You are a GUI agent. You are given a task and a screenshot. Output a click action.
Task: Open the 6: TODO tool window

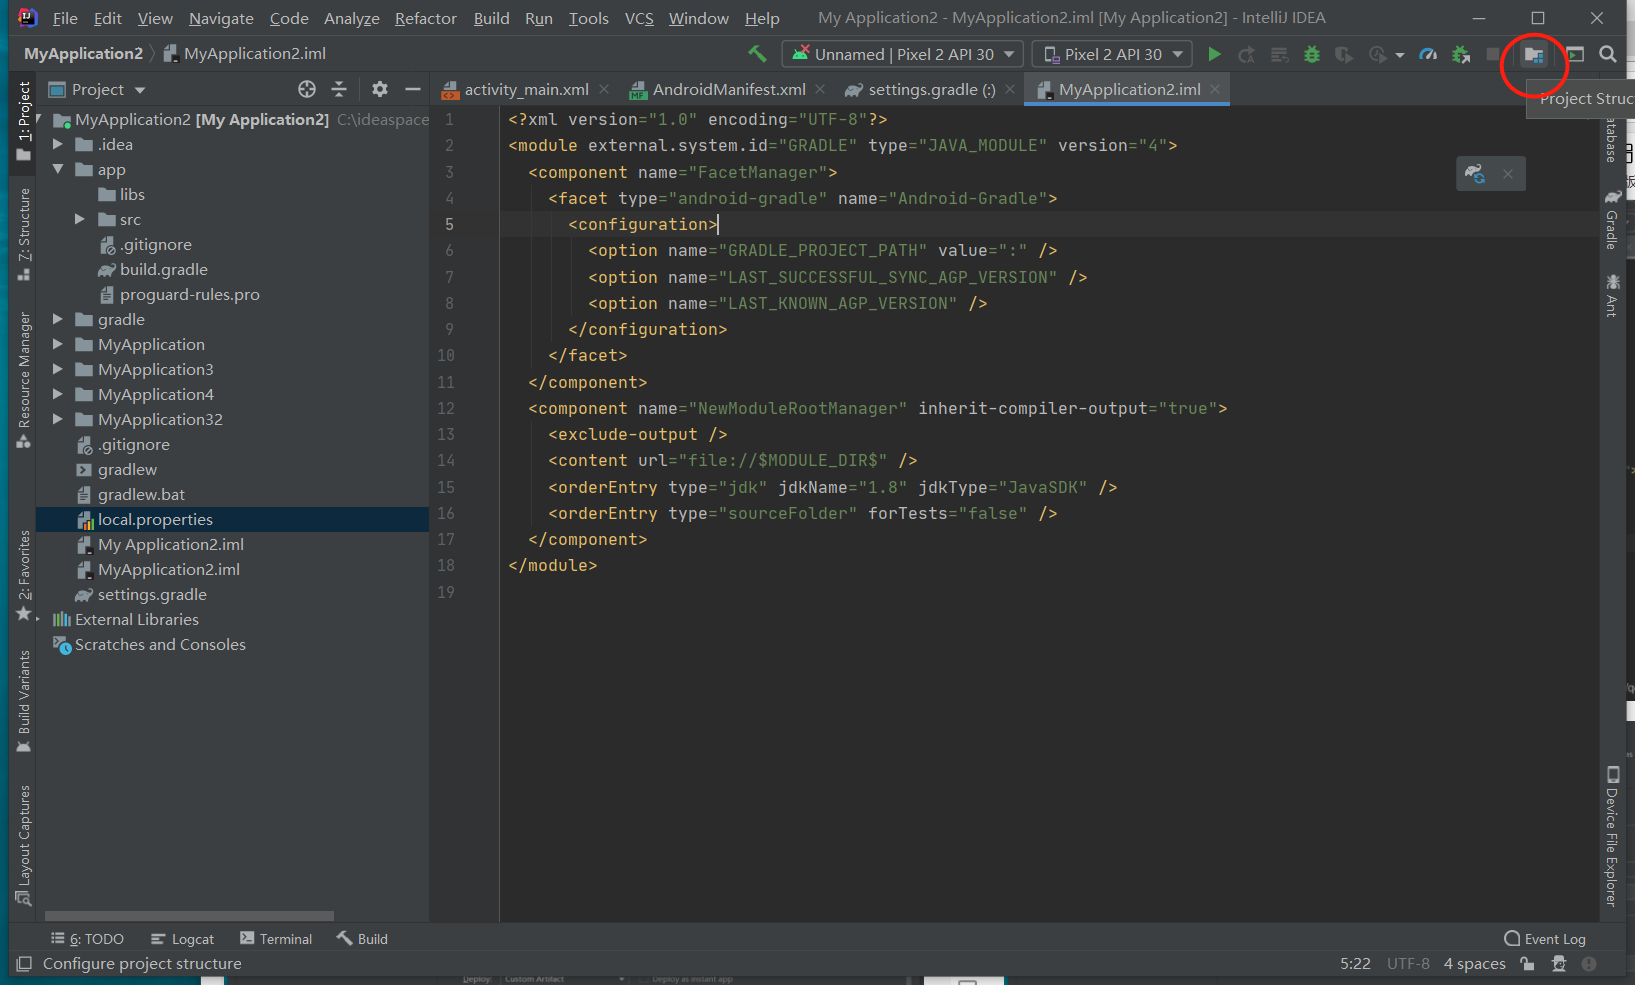pyautogui.click(x=87, y=939)
